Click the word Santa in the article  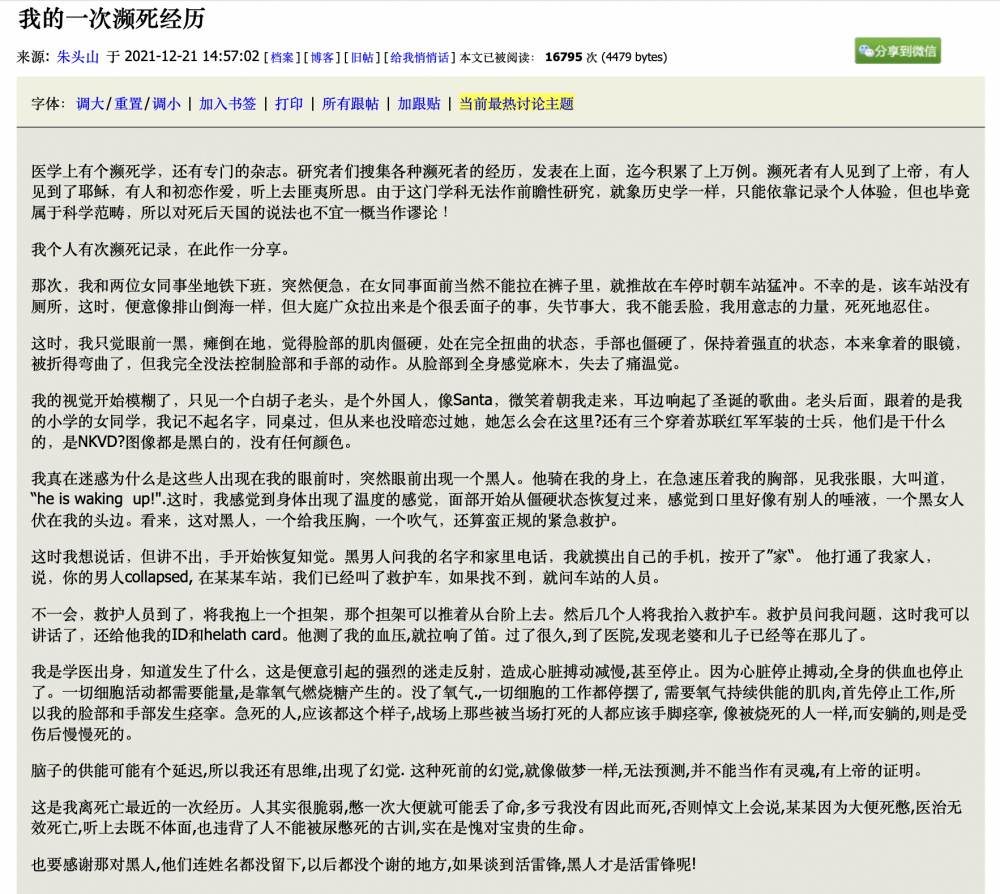(x=473, y=400)
